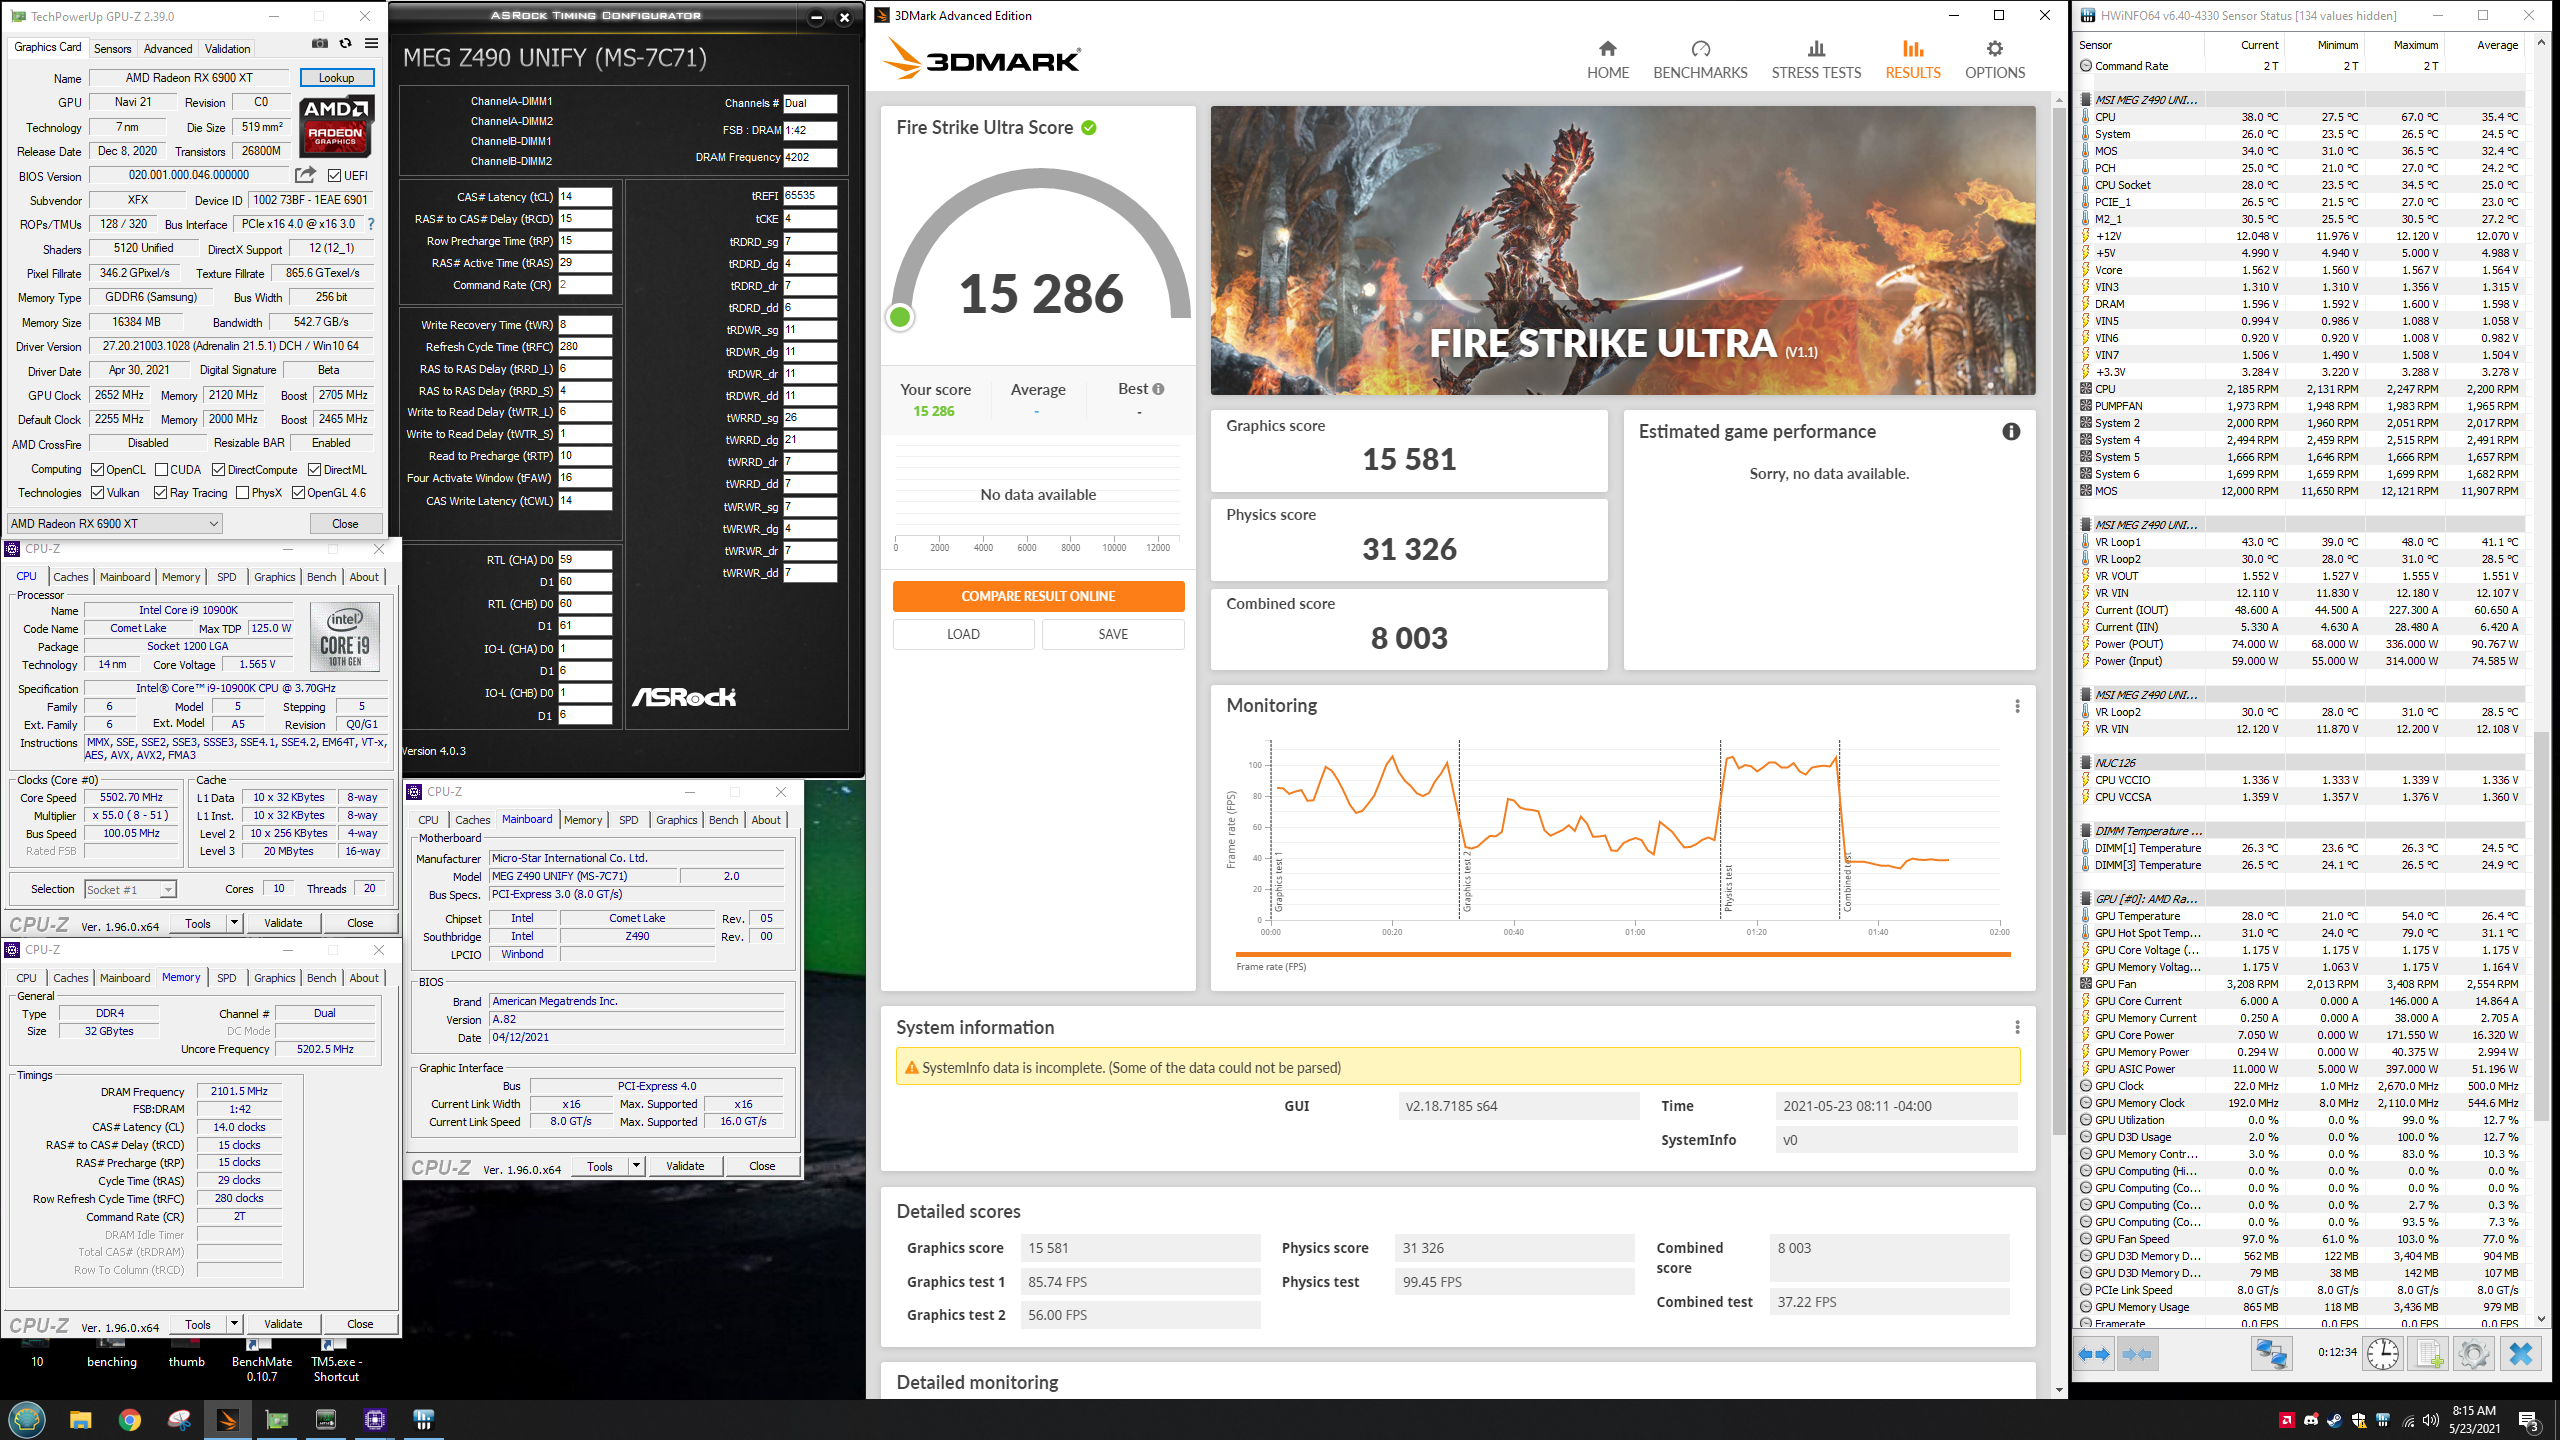The height and width of the screenshot is (1440, 2560).
Task: Click the HWiNFO clock reset timer icon
Action: [2383, 1354]
